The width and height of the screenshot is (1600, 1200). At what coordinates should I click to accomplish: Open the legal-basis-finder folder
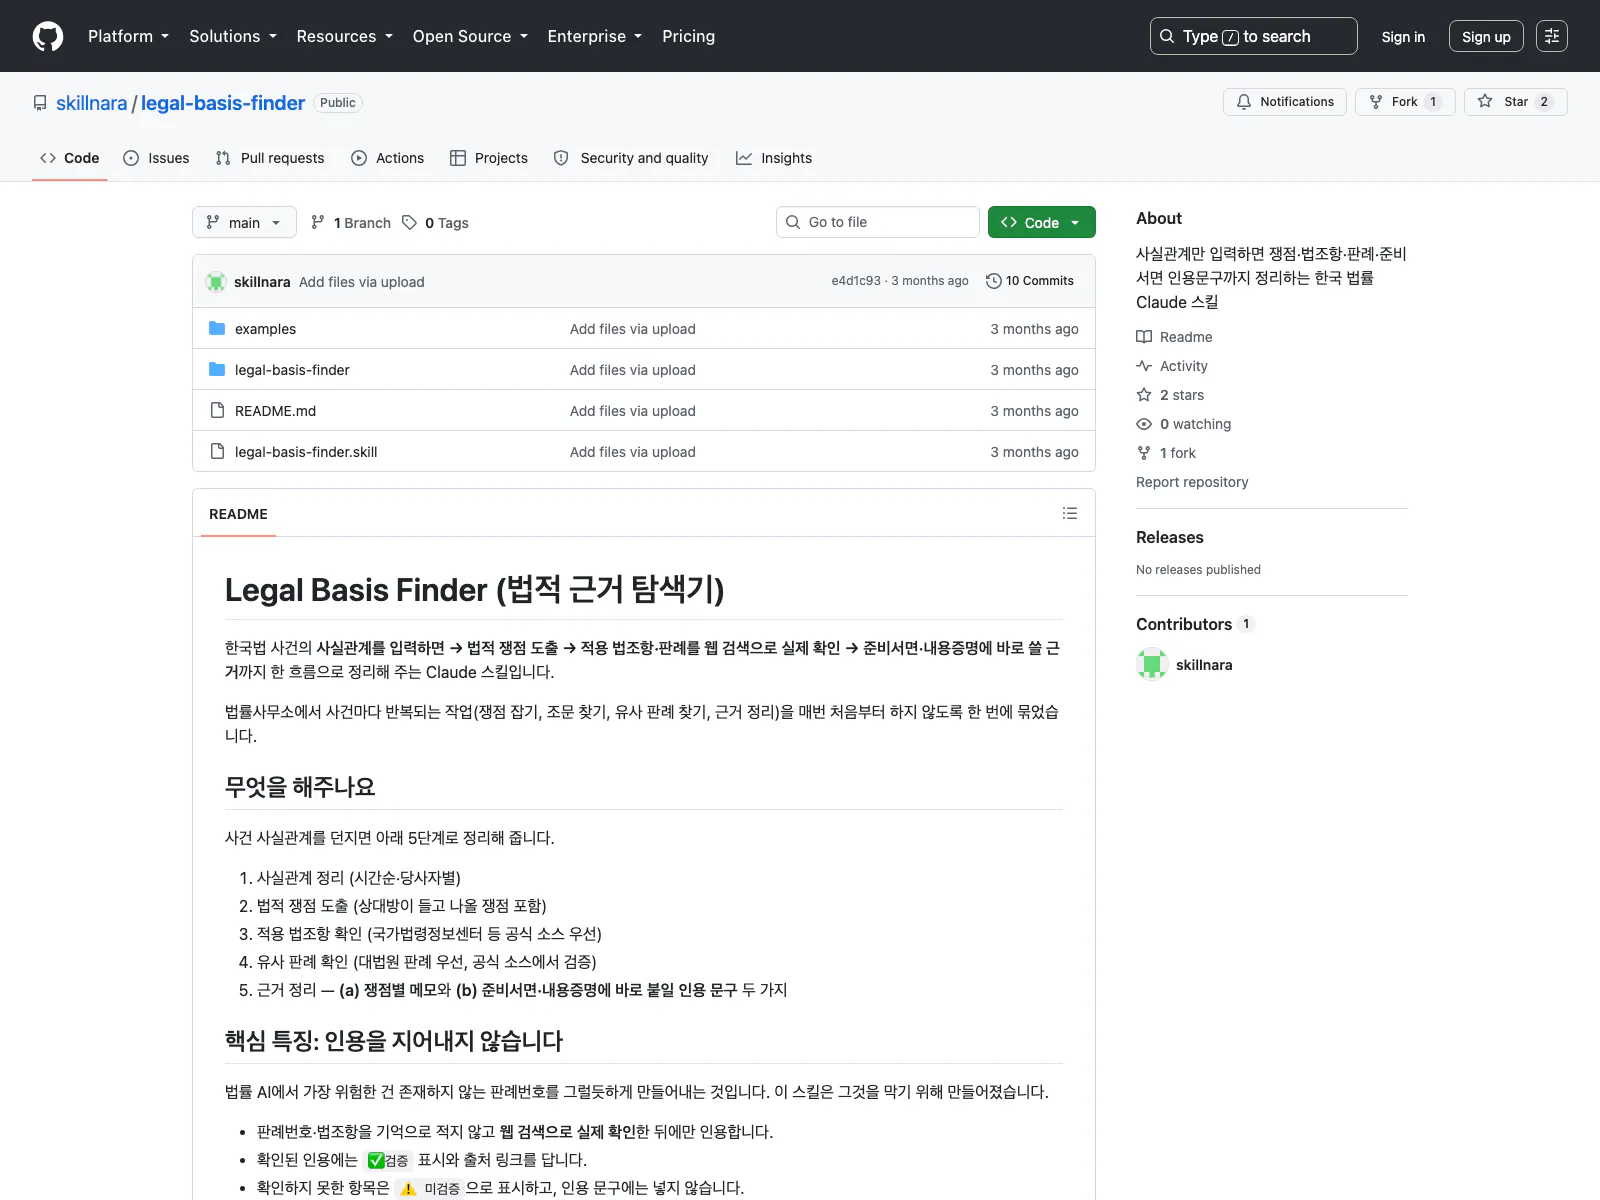tap(292, 370)
